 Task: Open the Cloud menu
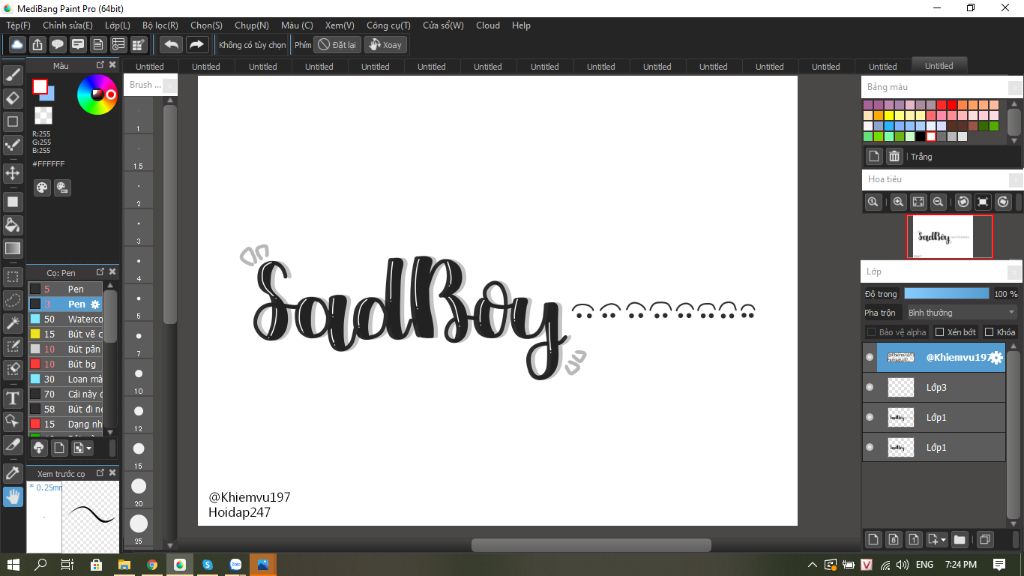(x=488, y=25)
